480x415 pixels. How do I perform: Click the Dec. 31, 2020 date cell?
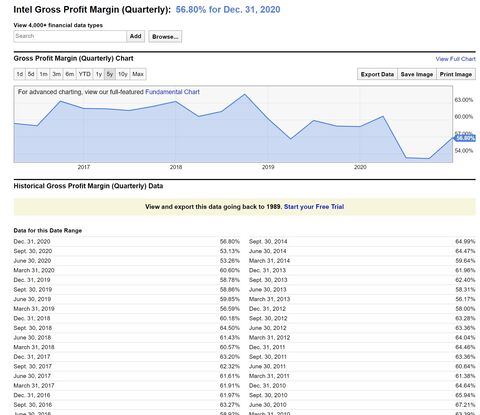coord(32,242)
